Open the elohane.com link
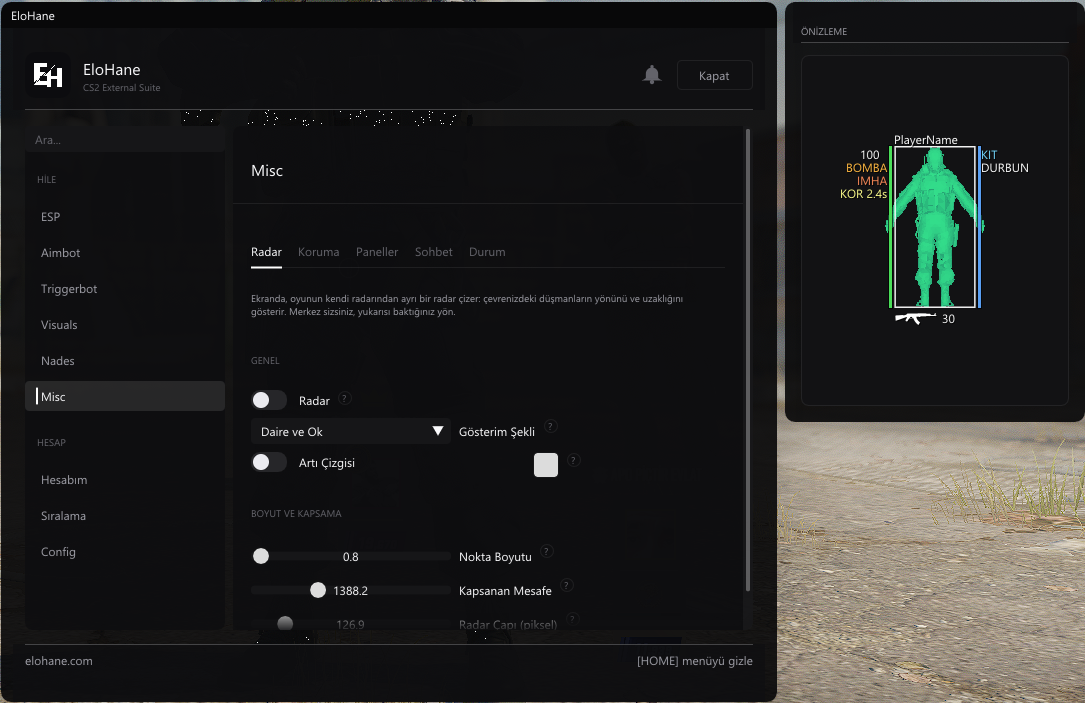1085x703 pixels. tap(59, 661)
